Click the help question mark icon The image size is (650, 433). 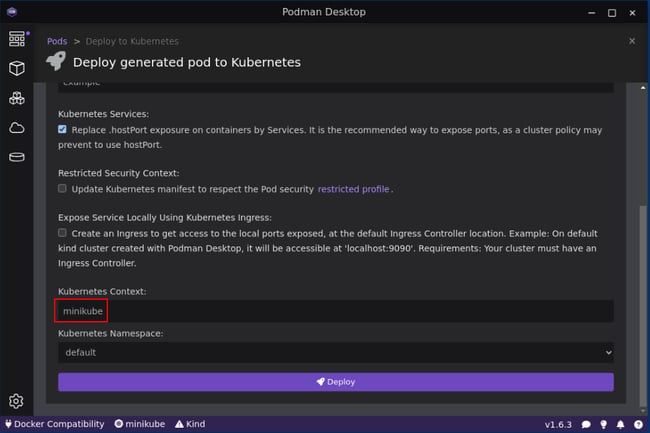(x=635, y=424)
